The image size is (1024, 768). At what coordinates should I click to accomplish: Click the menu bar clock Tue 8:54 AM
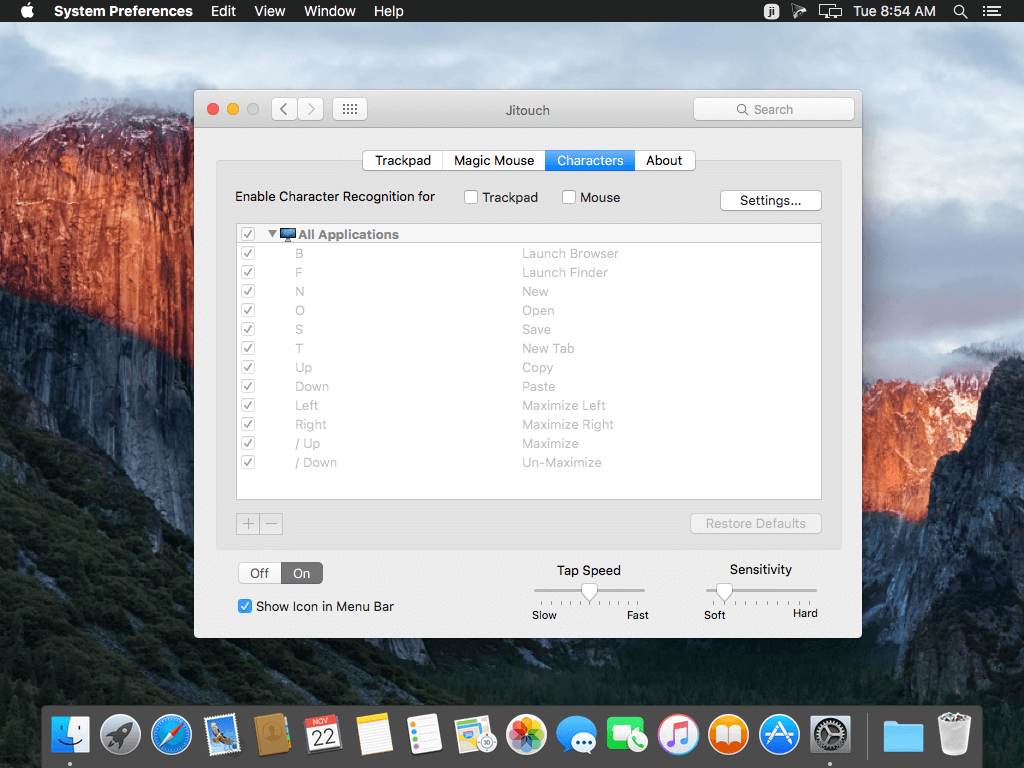pyautogui.click(x=894, y=11)
